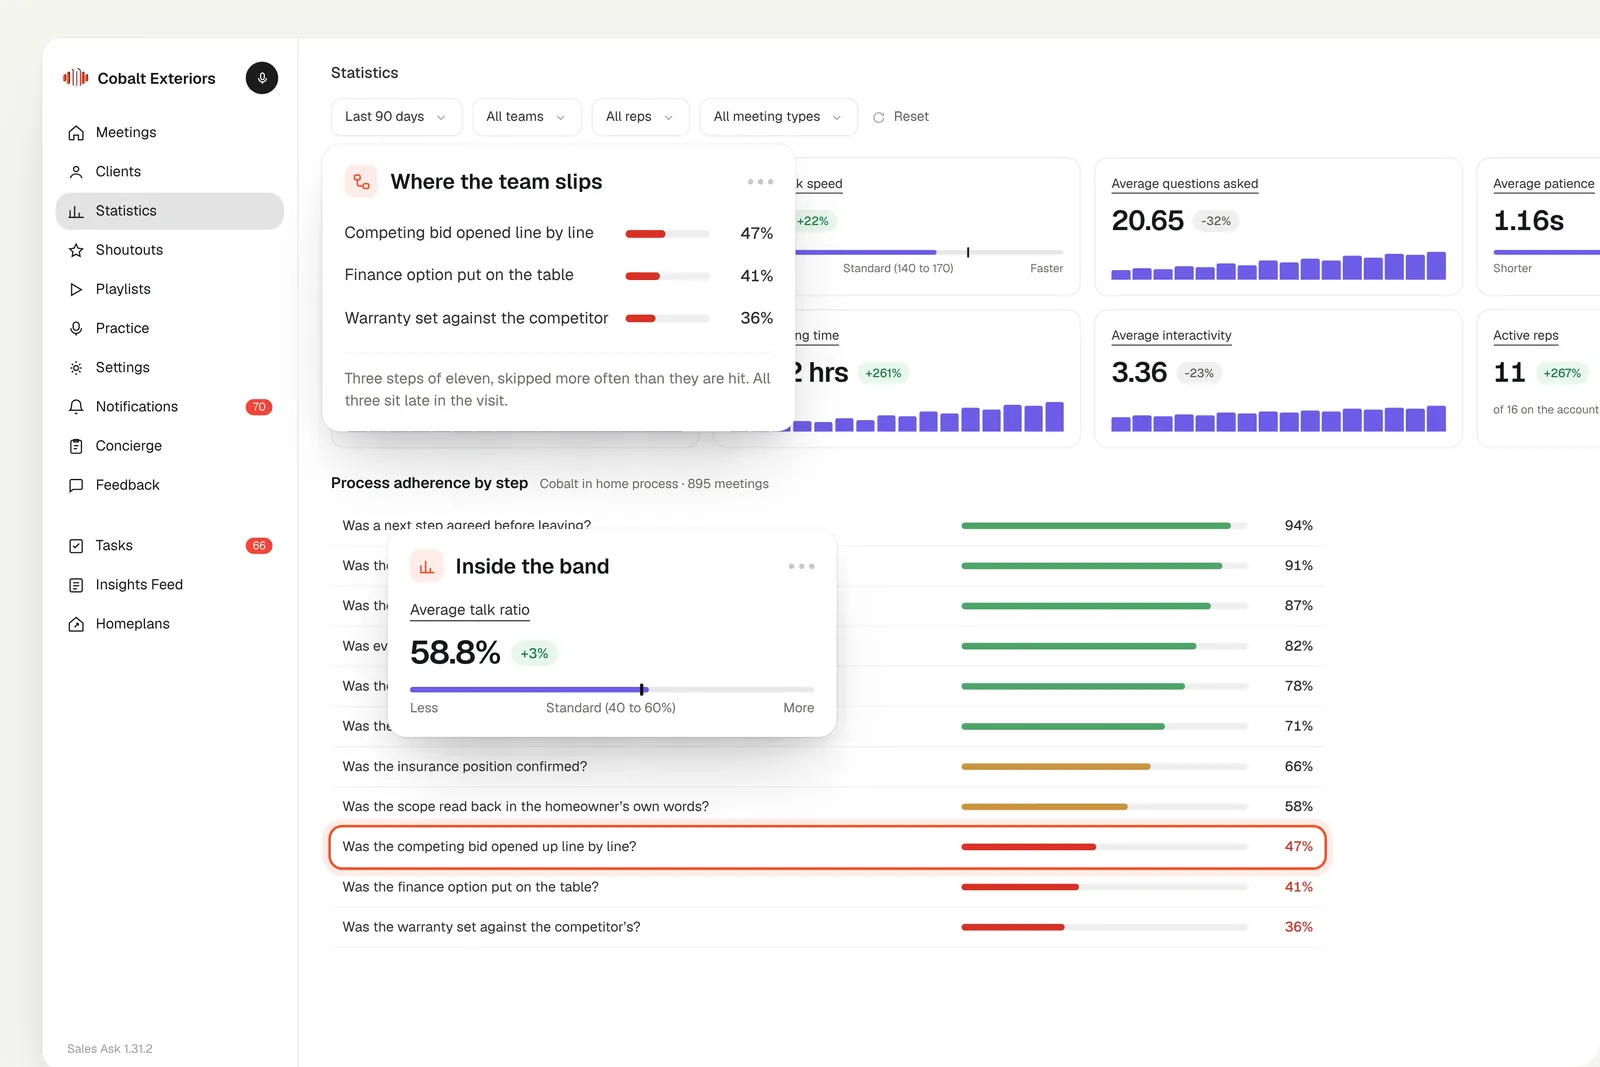Click the talk speed gauge marker

968,252
